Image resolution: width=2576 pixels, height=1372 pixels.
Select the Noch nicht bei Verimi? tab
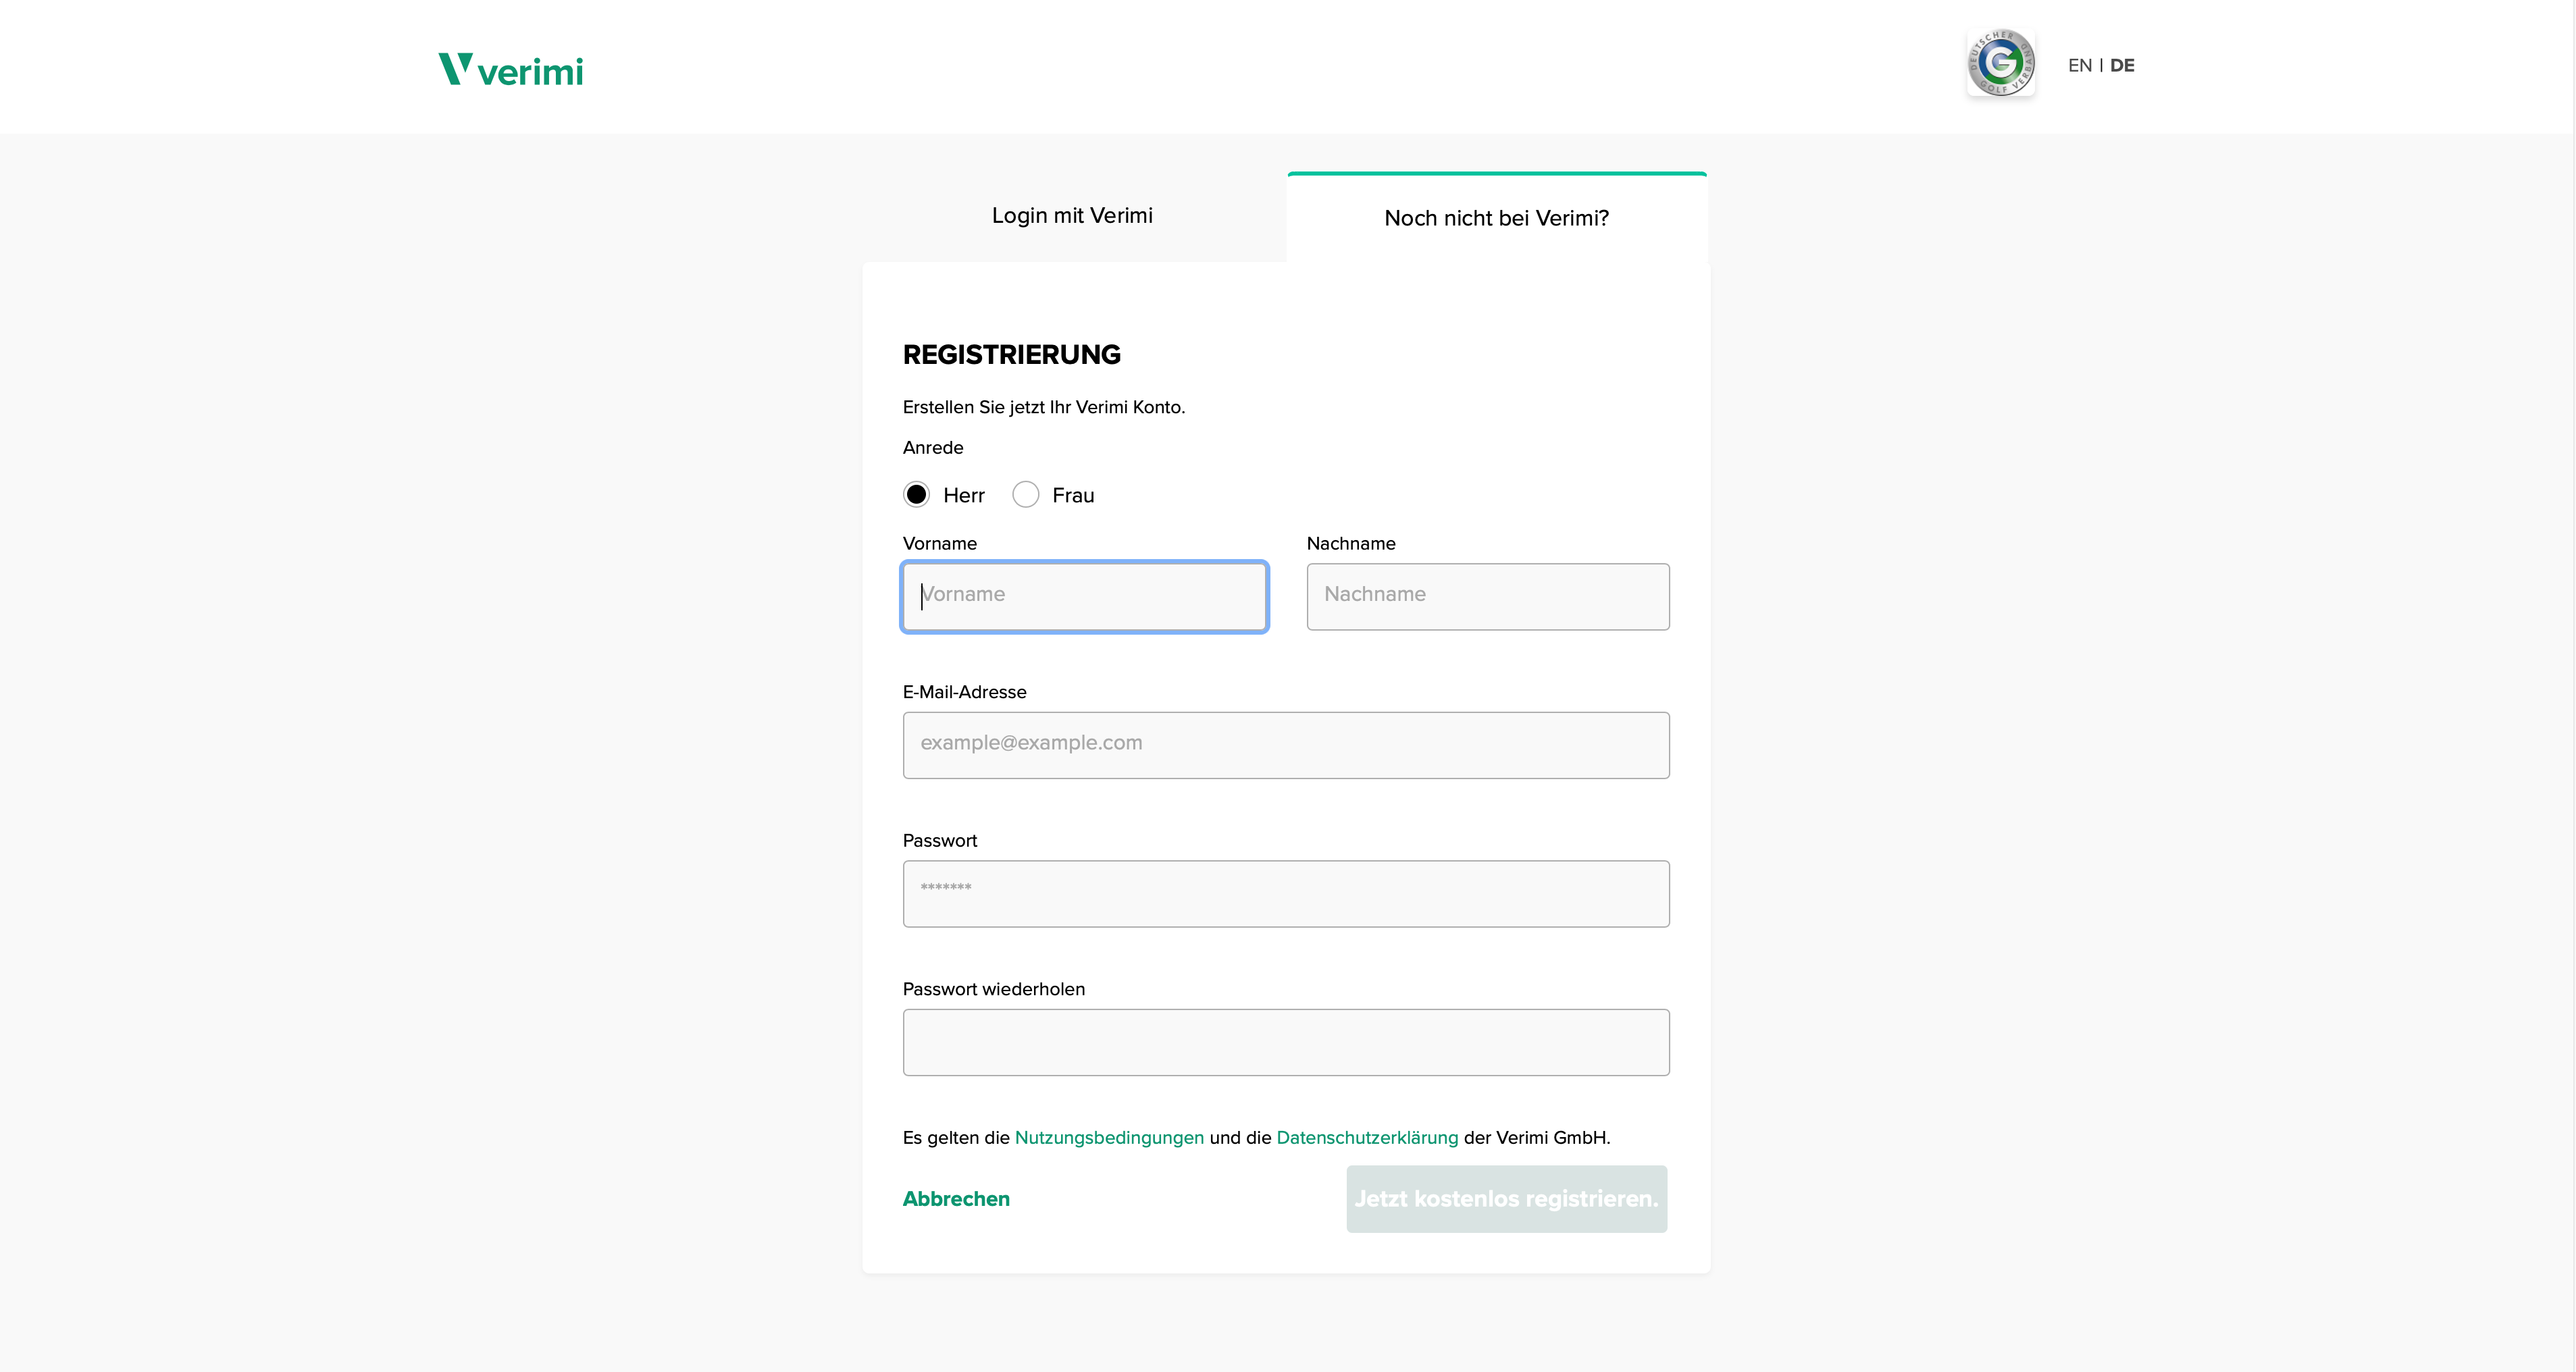pyautogui.click(x=1496, y=218)
